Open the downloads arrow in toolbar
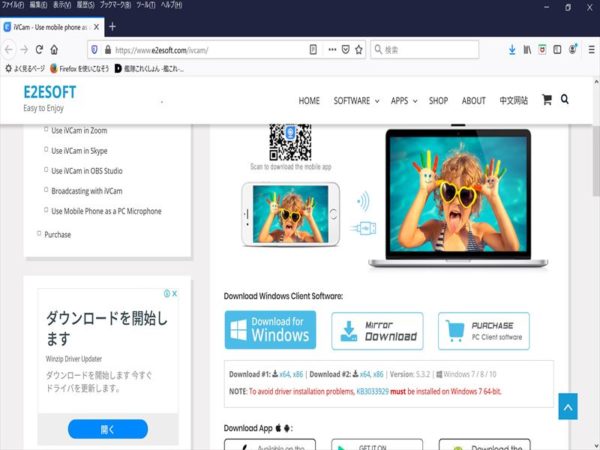This screenshot has height=450, width=600. click(512, 49)
